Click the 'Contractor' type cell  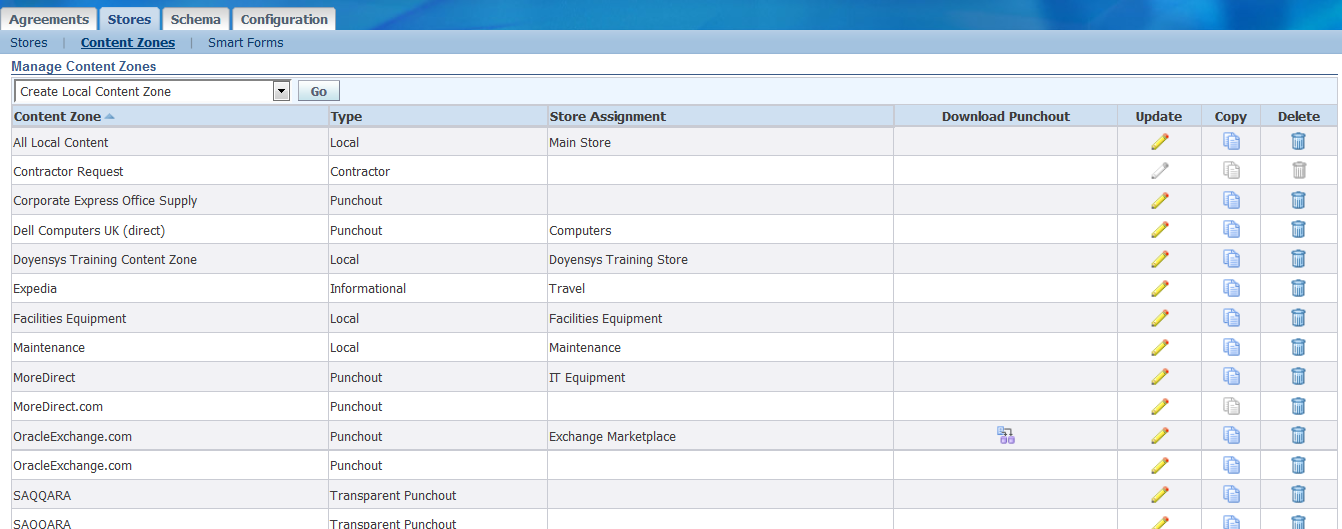(x=360, y=171)
